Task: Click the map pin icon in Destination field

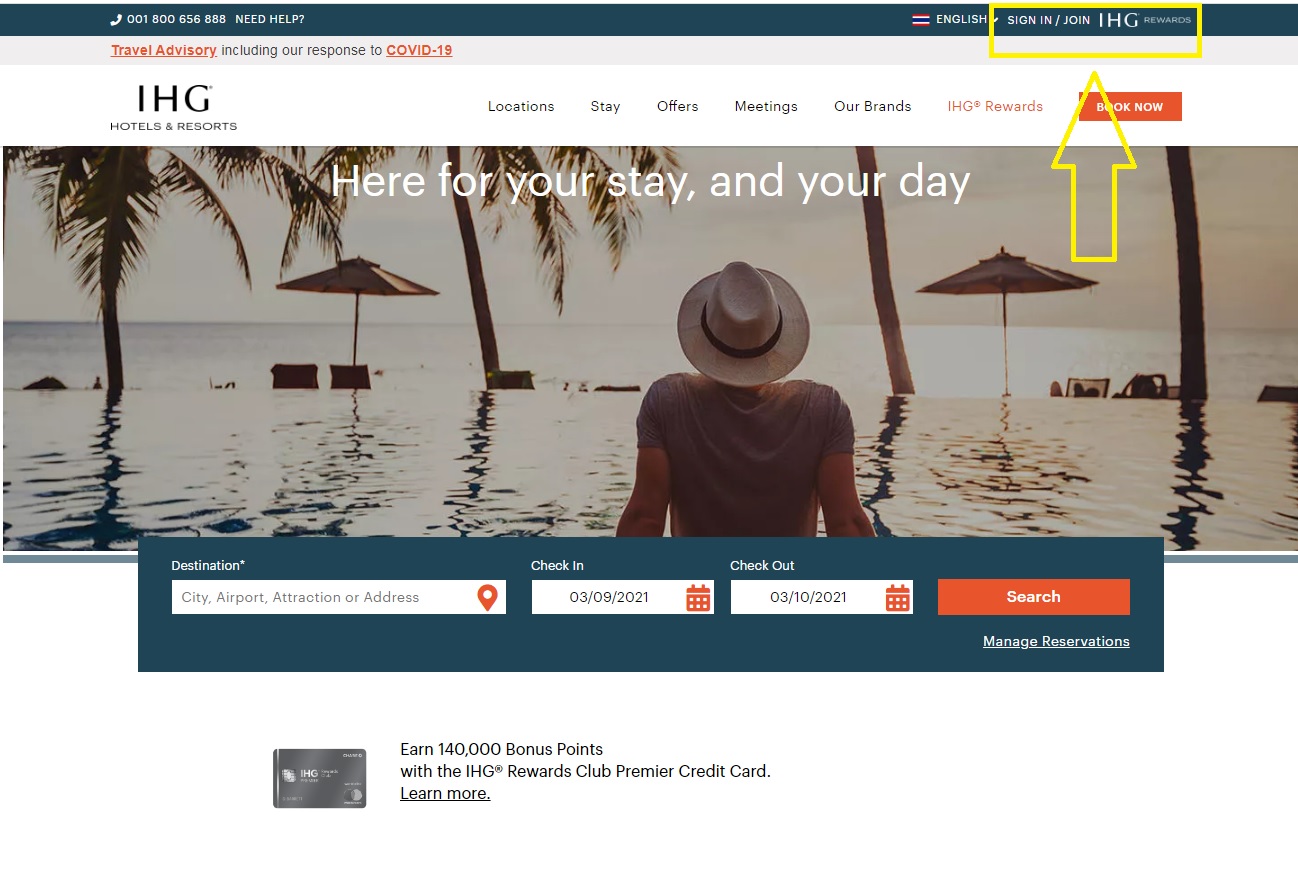Action: [x=487, y=598]
